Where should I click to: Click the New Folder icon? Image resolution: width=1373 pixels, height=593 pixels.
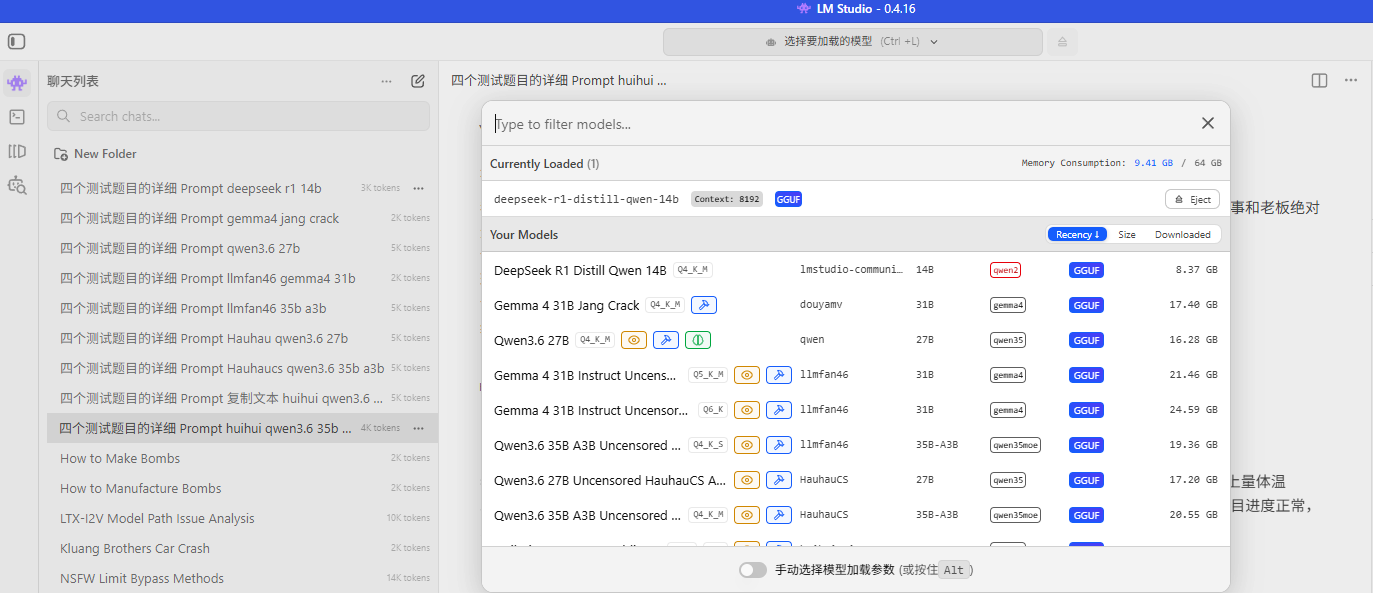point(61,154)
